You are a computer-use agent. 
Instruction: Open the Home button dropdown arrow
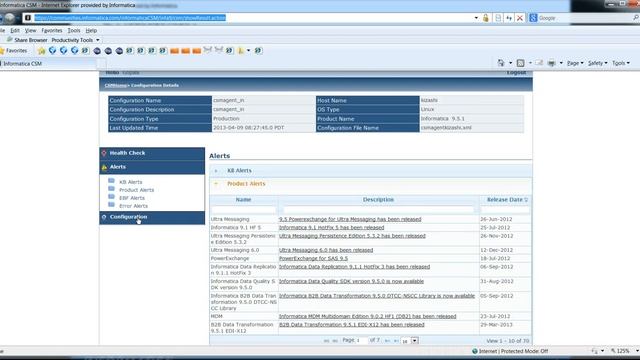coord(510,63)
